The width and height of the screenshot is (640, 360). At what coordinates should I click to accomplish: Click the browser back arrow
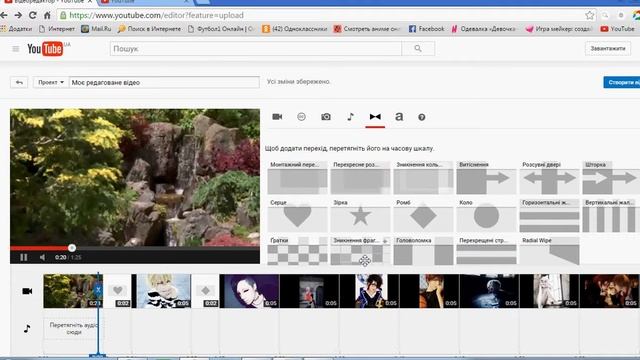coord(4,16)
